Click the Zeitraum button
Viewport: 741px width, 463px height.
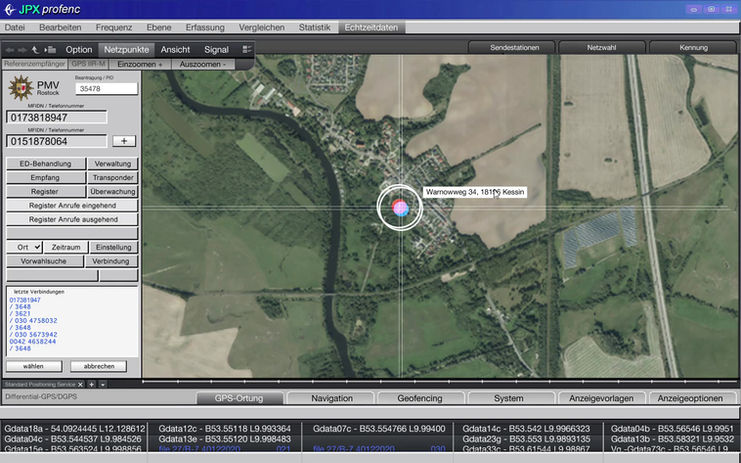point(66,247)
